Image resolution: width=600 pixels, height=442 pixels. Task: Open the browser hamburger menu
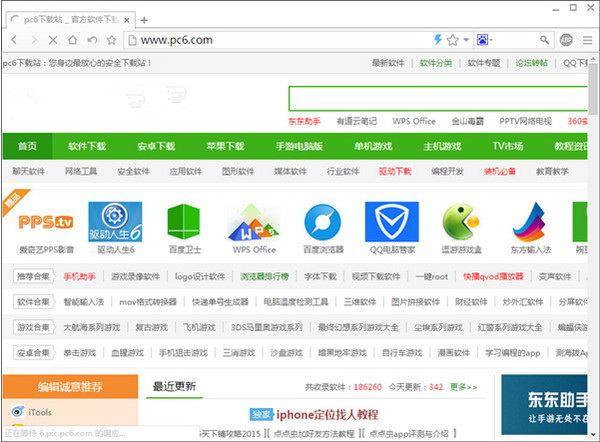[587, 40]
